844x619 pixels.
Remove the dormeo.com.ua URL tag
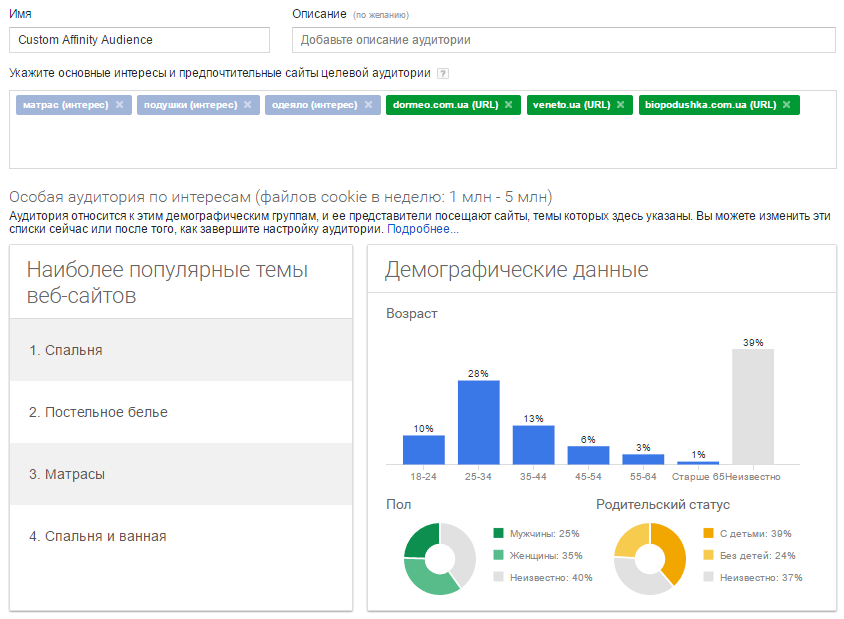point(508,104)
